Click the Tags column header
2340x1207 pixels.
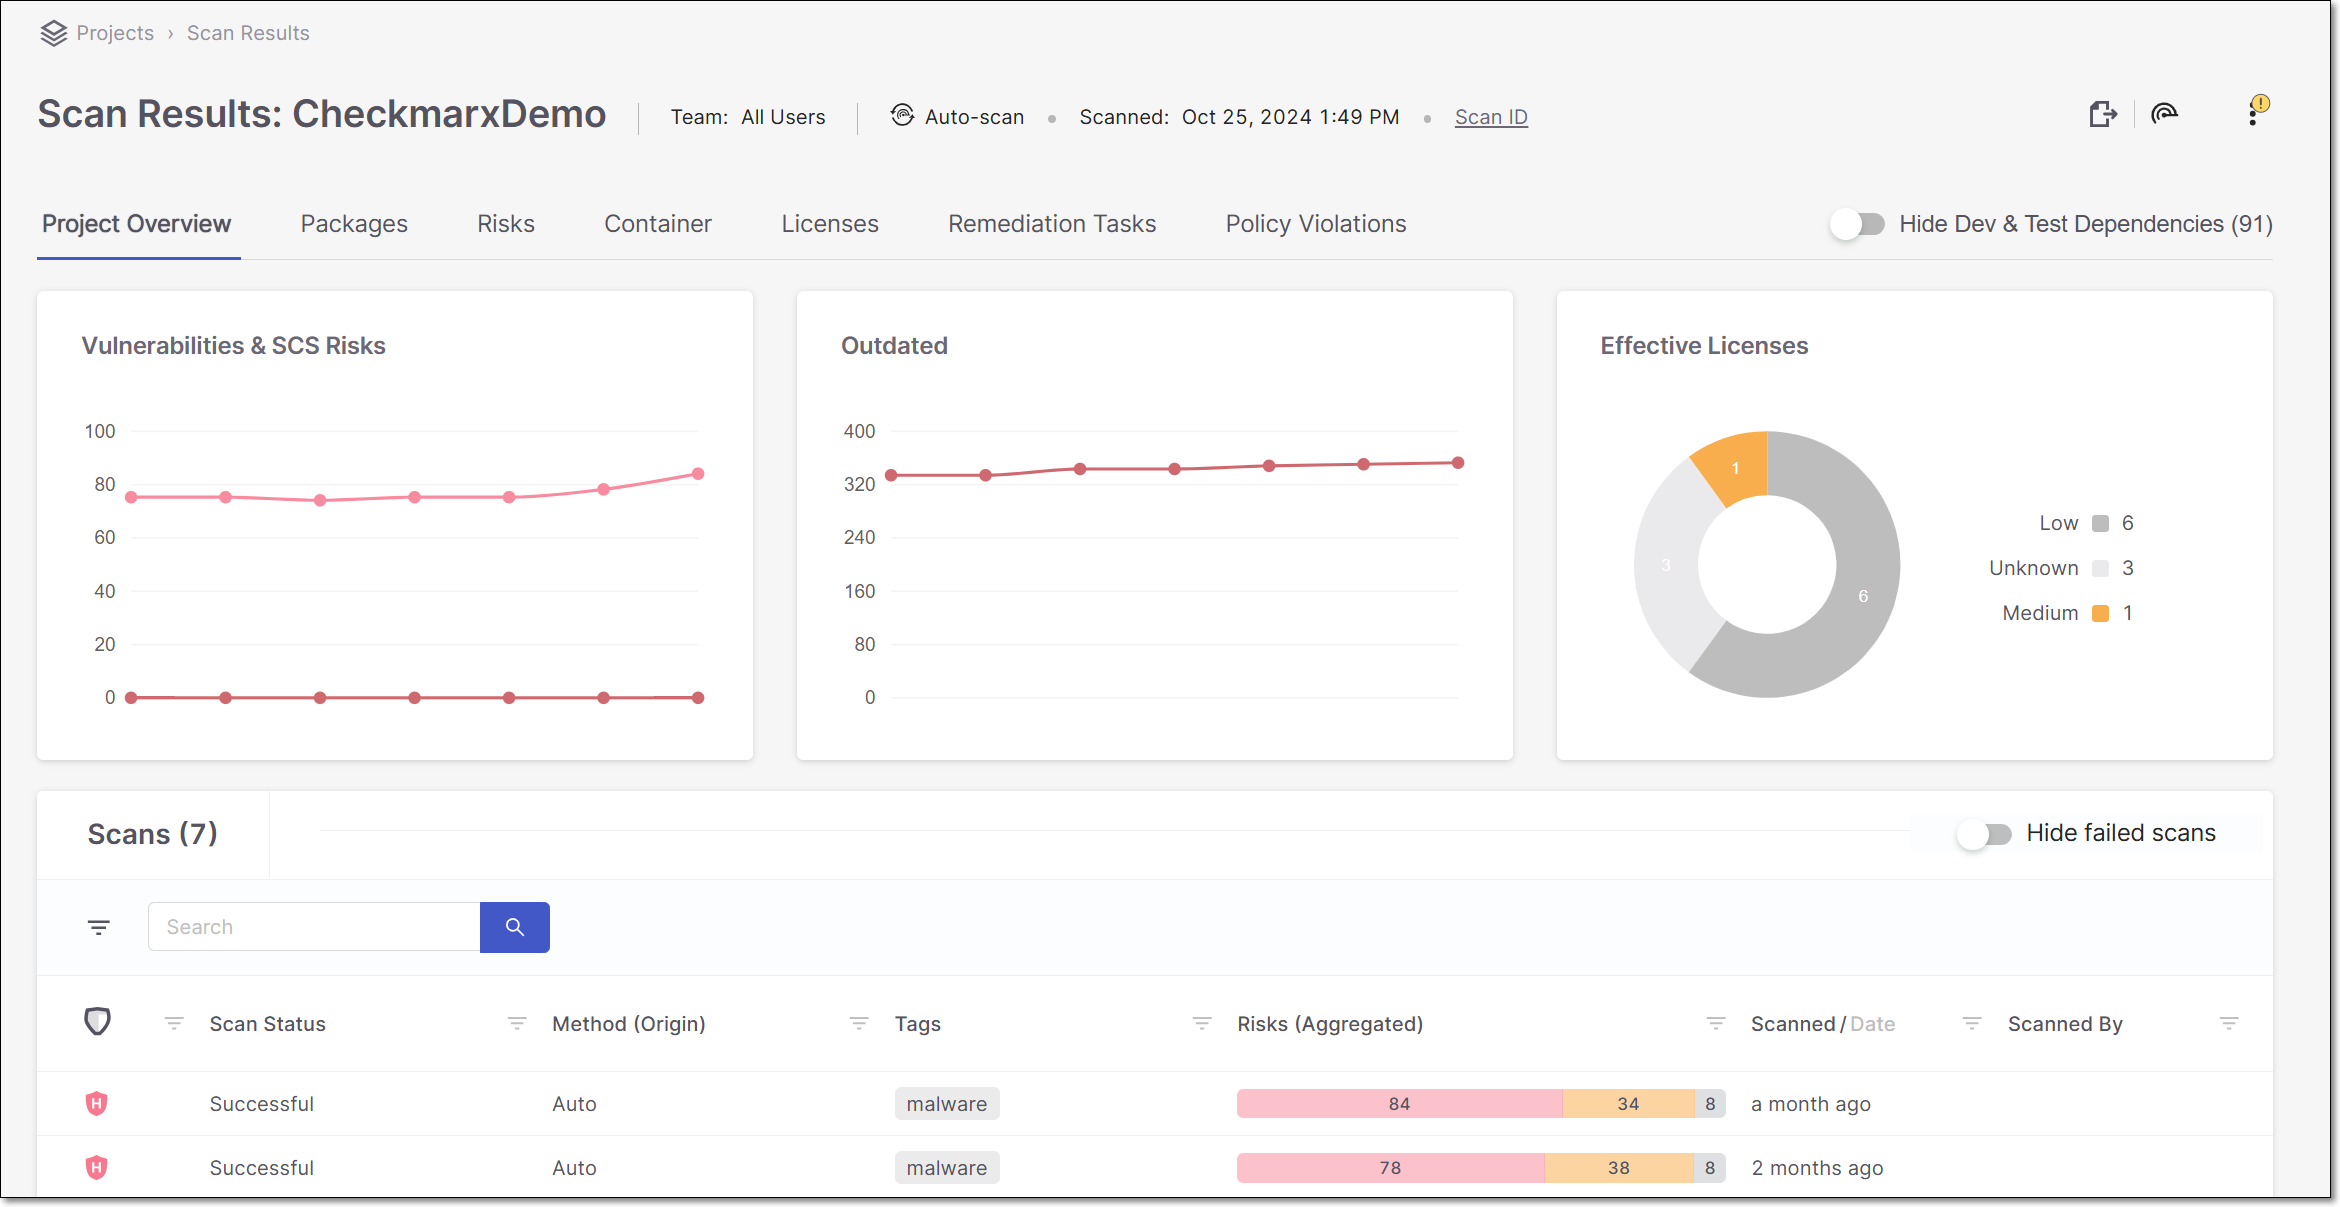point(918,1024)
